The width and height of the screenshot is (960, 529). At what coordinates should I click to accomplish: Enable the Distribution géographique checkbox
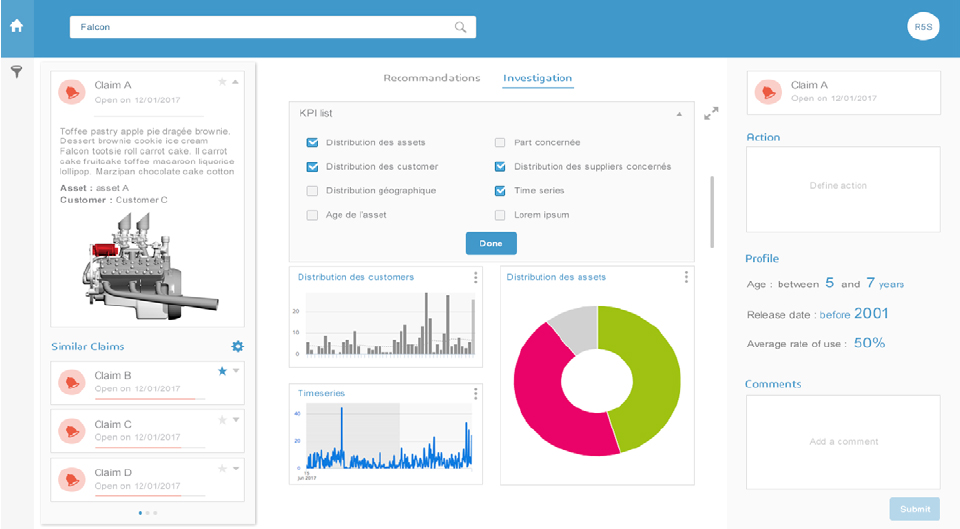pyautogui.click(x=312, y=191)
